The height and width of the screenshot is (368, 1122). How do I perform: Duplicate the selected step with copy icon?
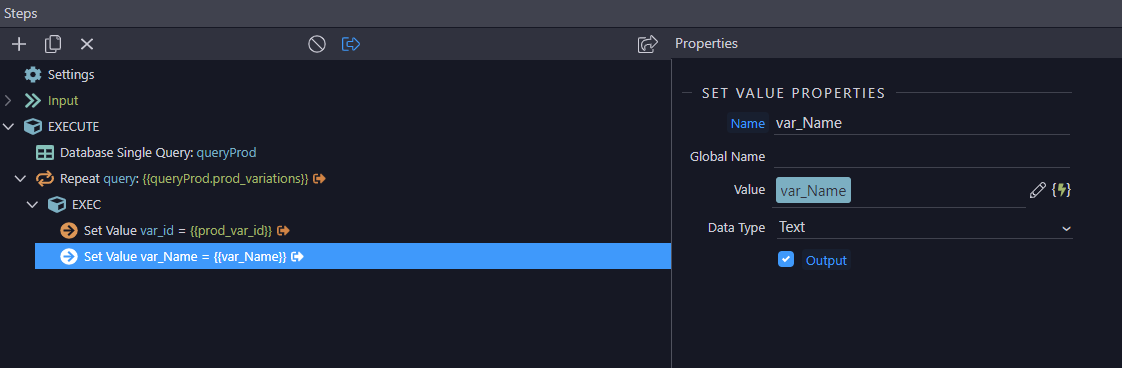coord(53,44)
